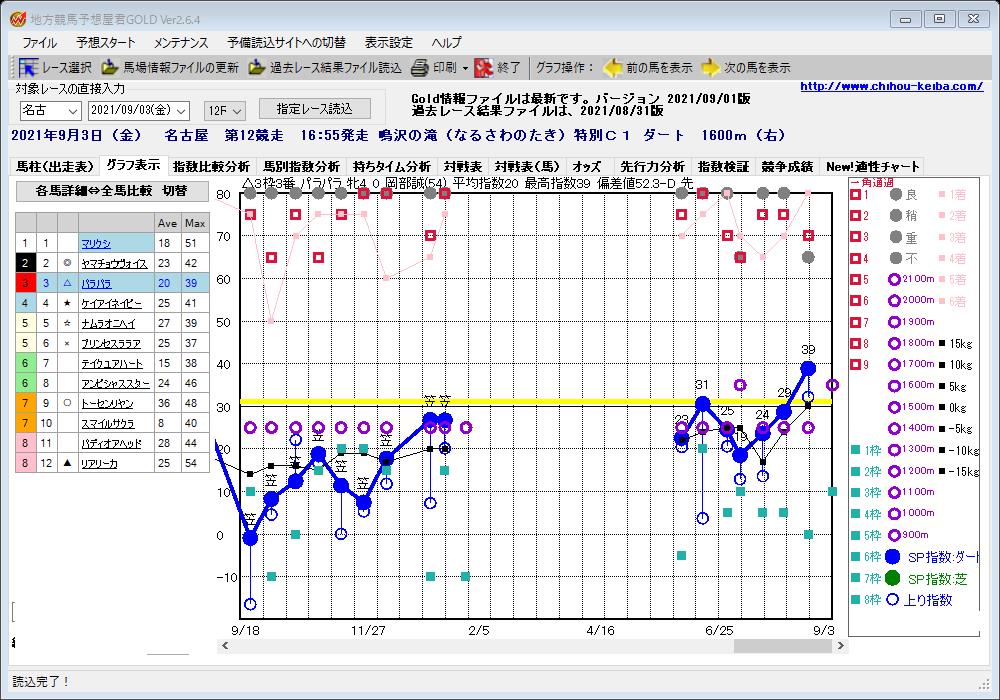1000x700 pixels.
Task: Select horse ヤマチョウヴォイス in the list
Action: click(114, 263)
